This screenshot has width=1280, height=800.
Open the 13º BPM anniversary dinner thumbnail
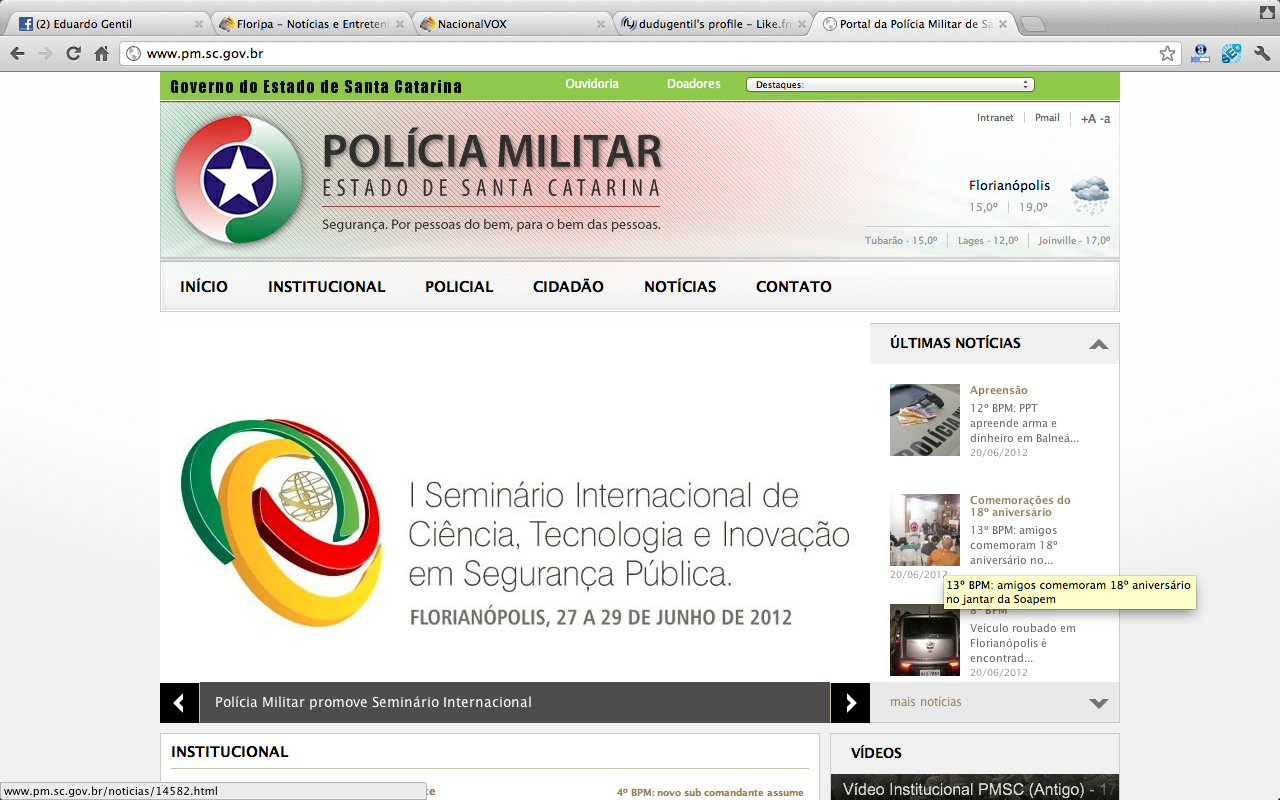pyautogui.click(x=925, y=530)
